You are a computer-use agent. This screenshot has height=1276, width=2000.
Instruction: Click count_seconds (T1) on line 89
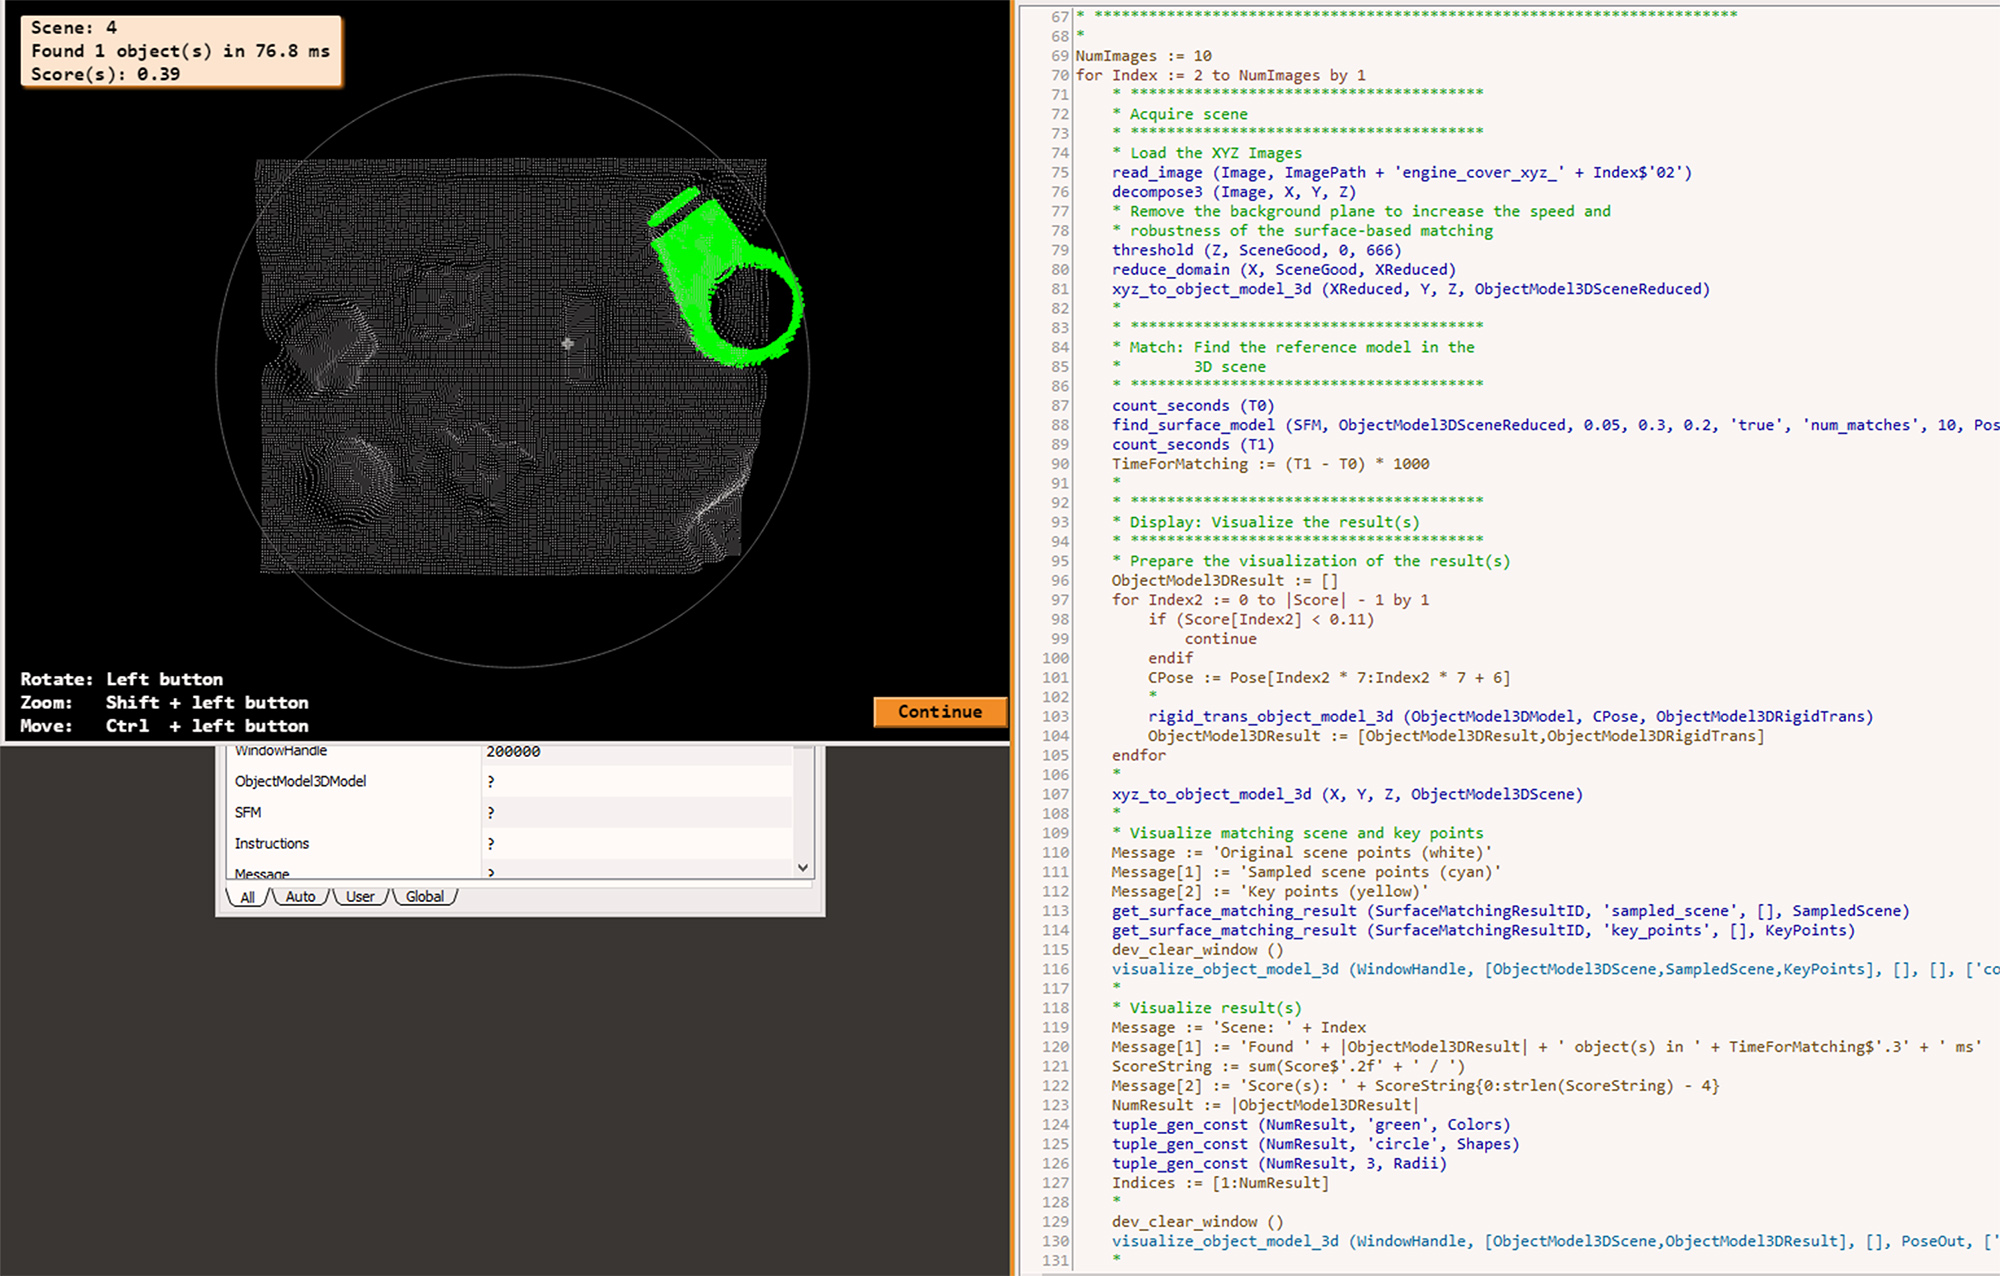pos(1192,444)
